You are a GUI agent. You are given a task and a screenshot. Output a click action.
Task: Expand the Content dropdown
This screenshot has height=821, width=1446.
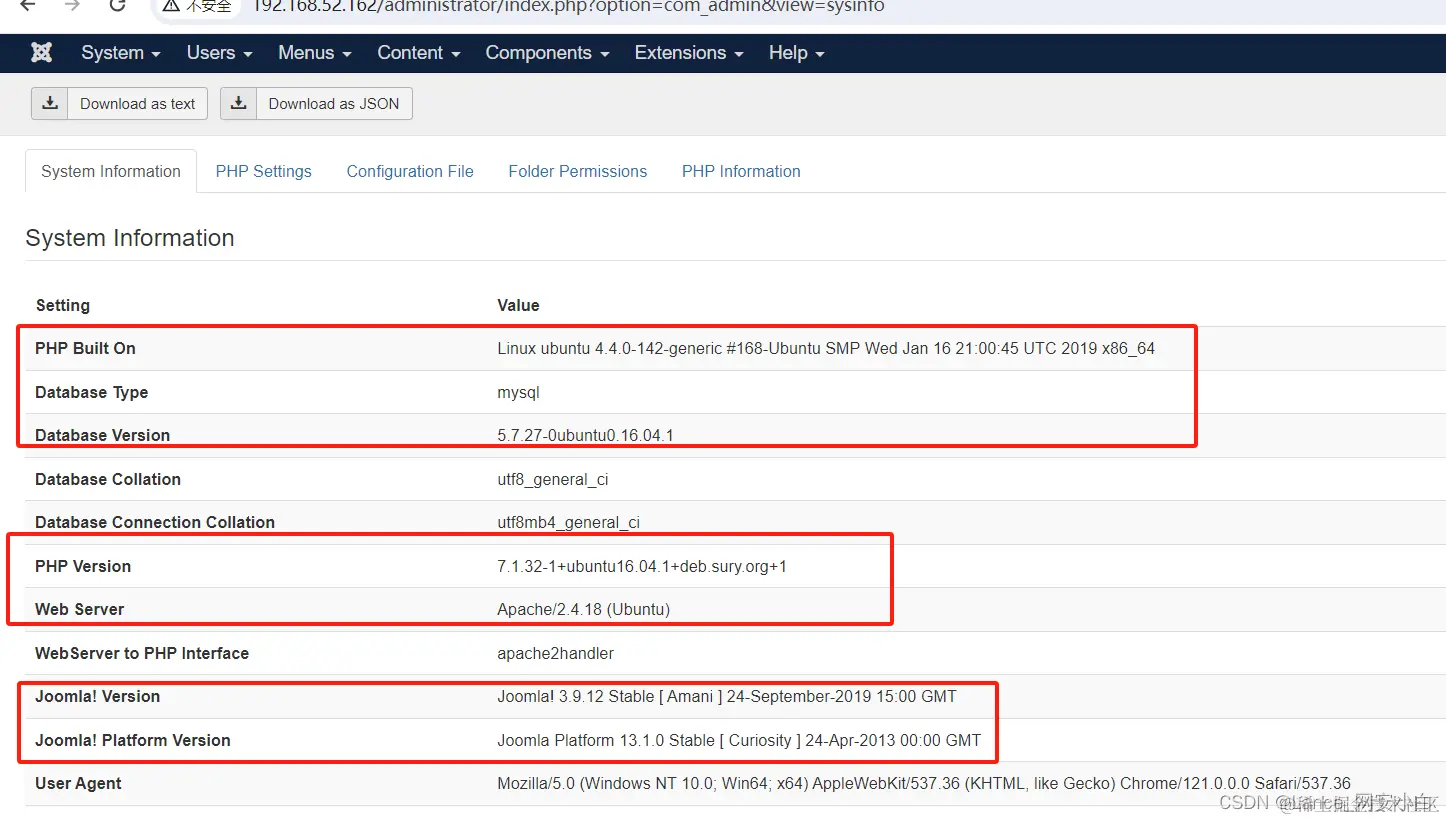point(419,53)
